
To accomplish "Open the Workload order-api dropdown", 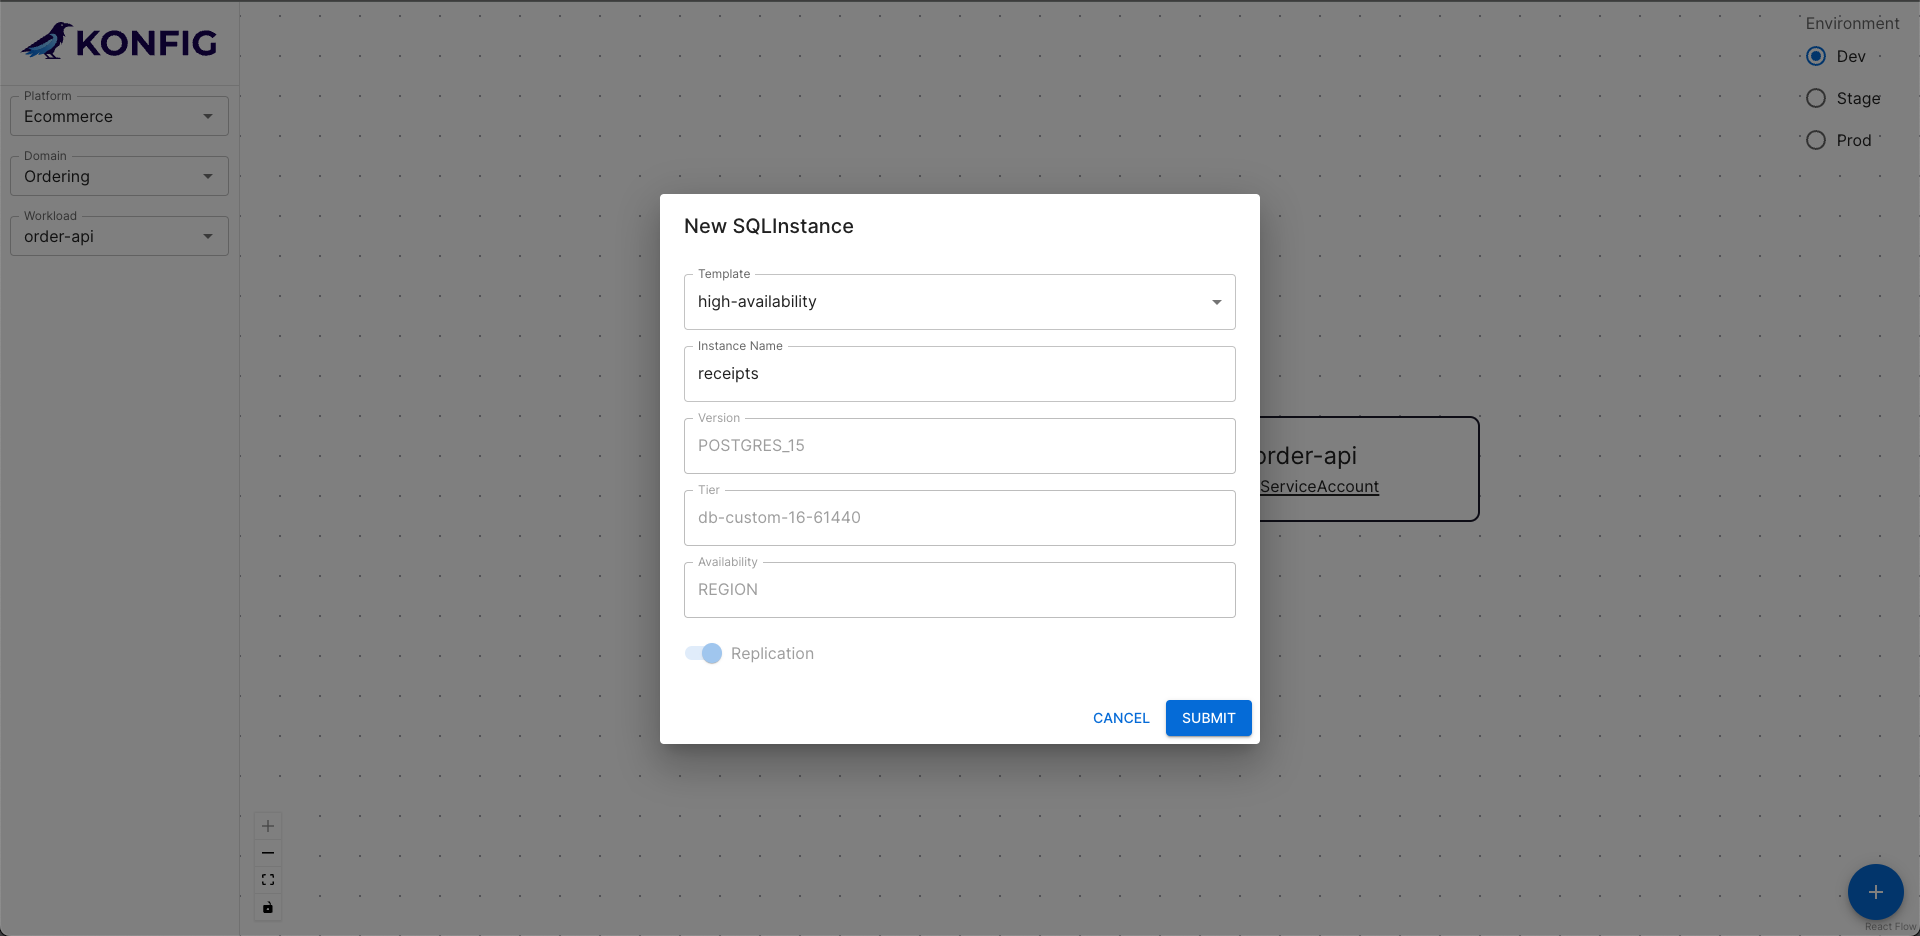I will click(119, 236).
